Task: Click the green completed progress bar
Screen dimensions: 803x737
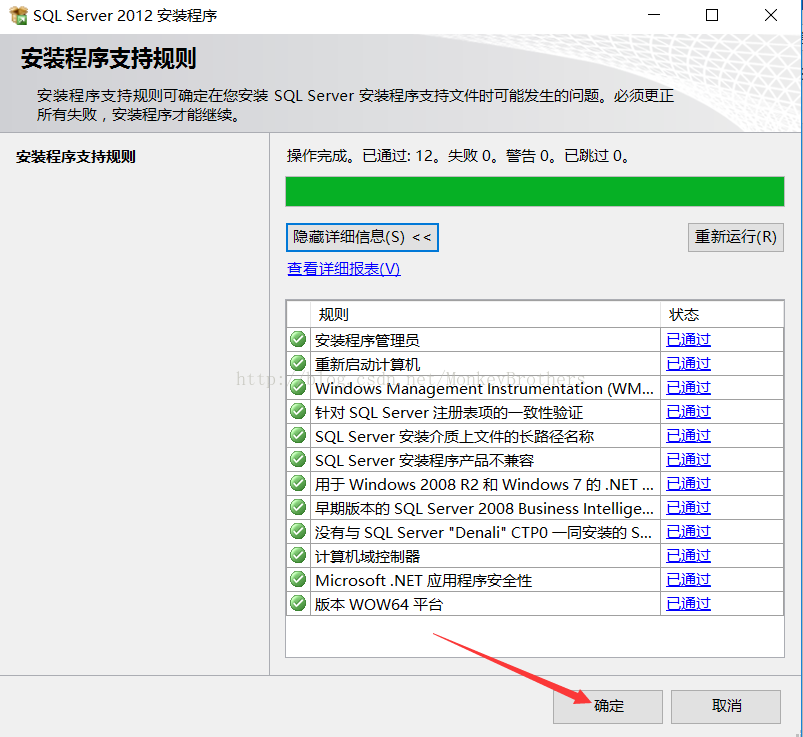Action: click(535, 192)
